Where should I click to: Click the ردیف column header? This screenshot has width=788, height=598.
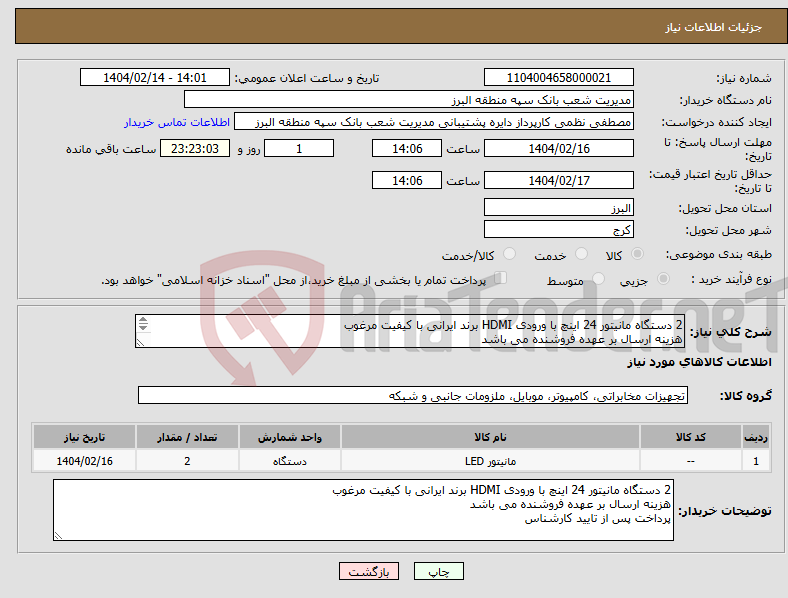(756, 437)
